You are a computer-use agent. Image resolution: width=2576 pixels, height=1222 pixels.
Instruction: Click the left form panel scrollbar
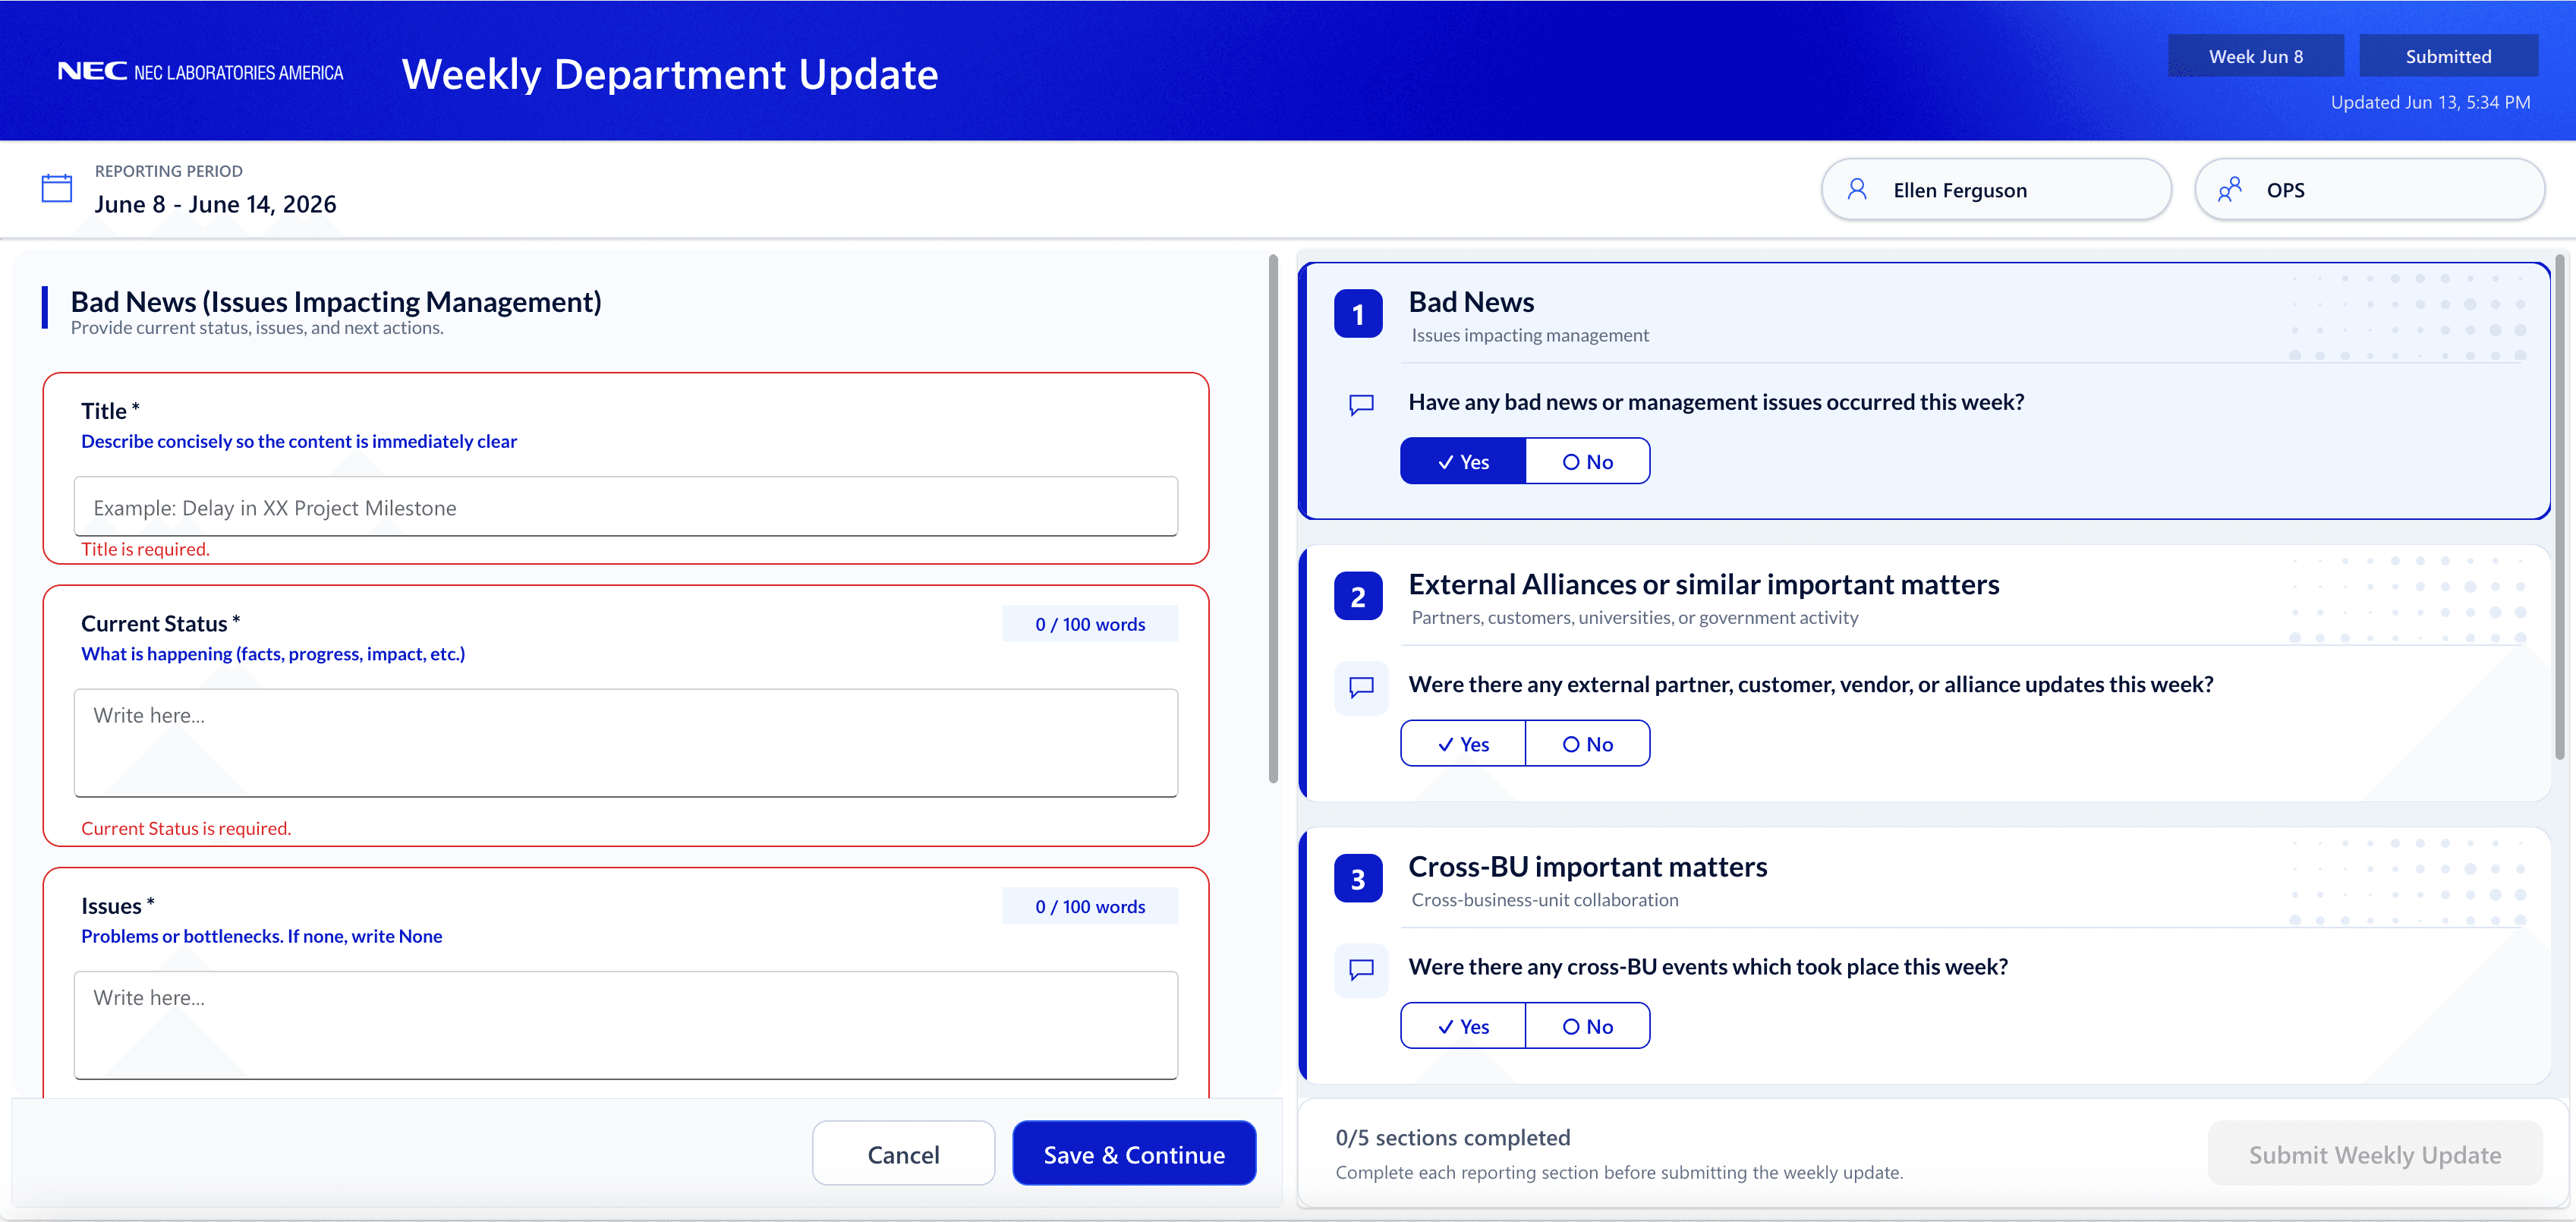pos(1273,520)
